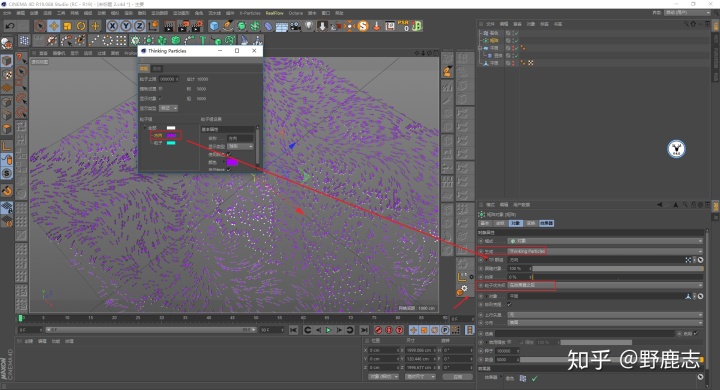Viewport: 720px width, 390px height.
Task: Collapse the top particle group tree node
Action: 145,128
